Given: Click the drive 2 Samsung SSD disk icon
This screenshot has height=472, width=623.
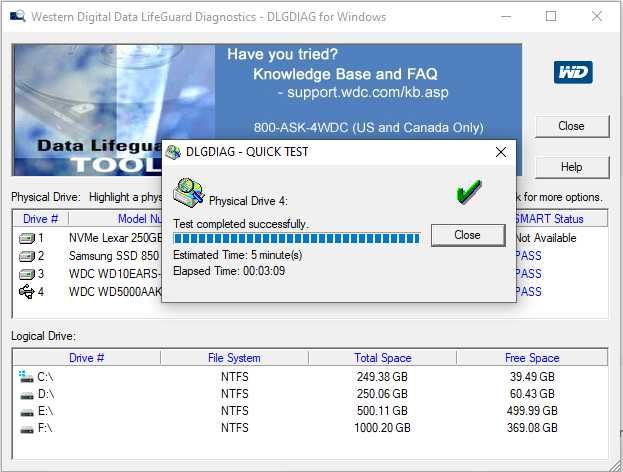Looking at the screenshot, I should coord(27,256).
